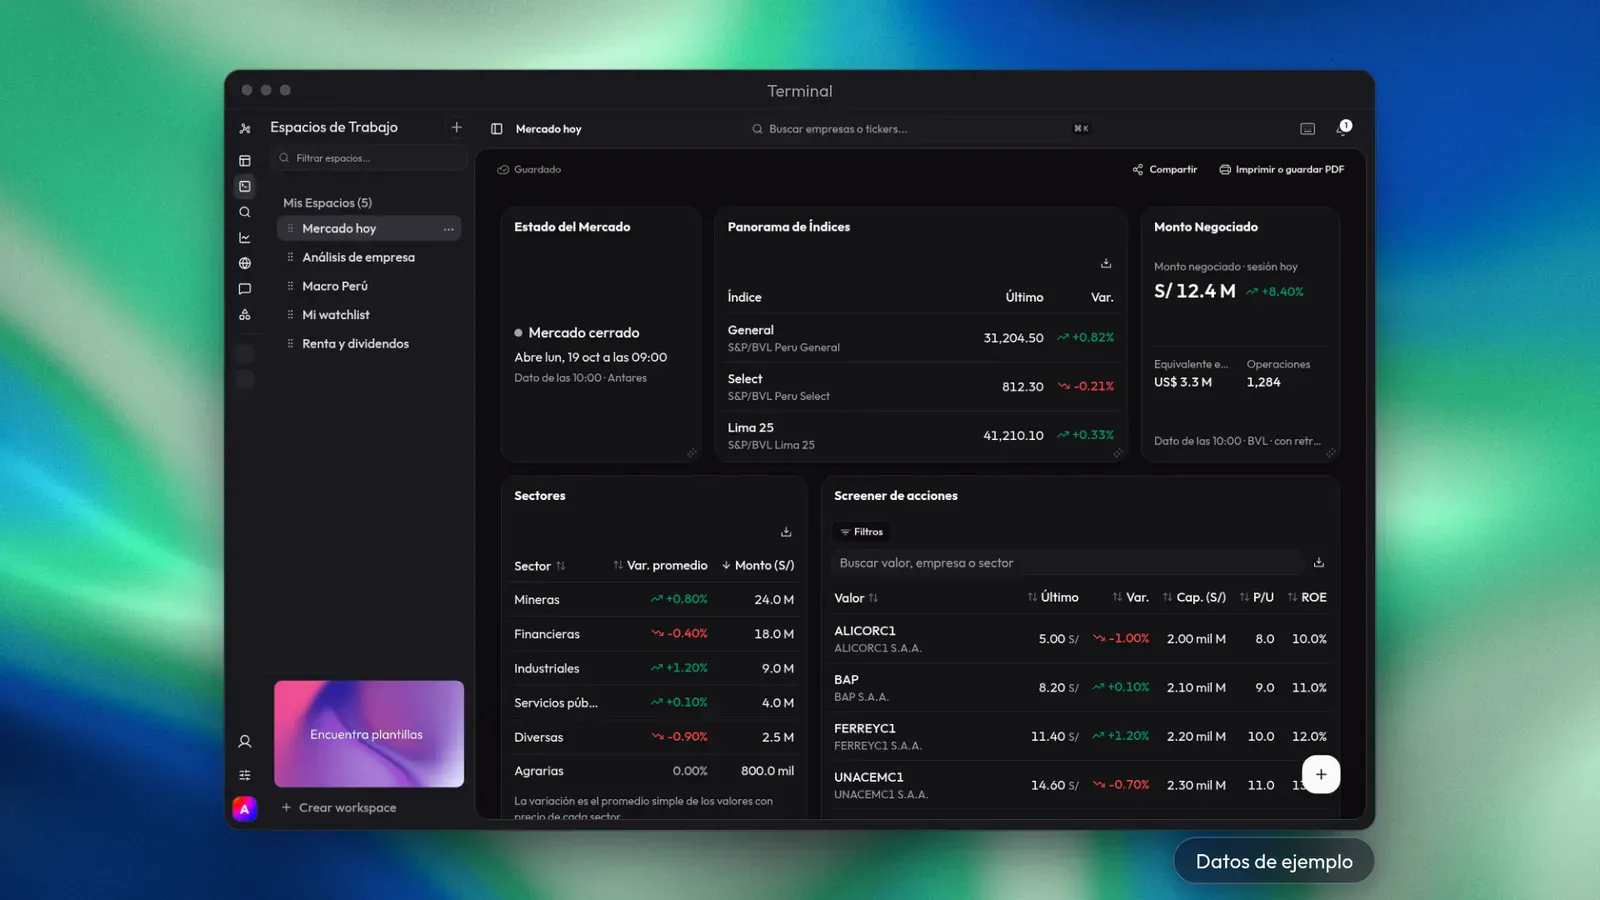Focus the Buscar empresas o tickers field
The width and height of the screenshot is (1600, 900).
pos(920,129)
